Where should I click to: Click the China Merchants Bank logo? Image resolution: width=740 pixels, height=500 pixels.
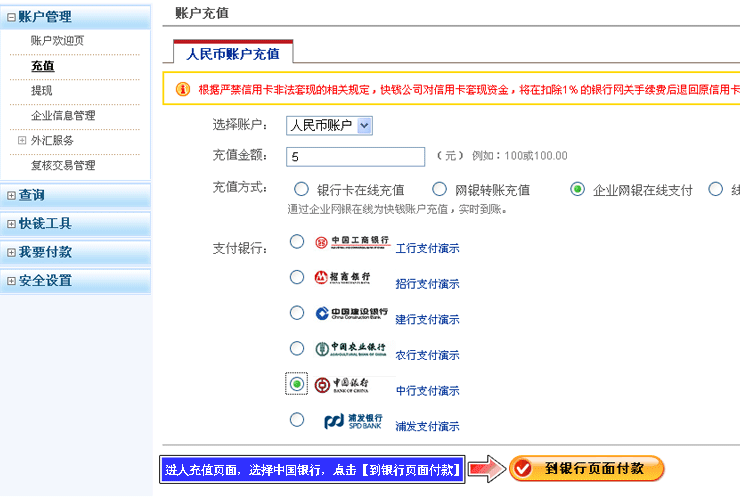click(343, 278)
